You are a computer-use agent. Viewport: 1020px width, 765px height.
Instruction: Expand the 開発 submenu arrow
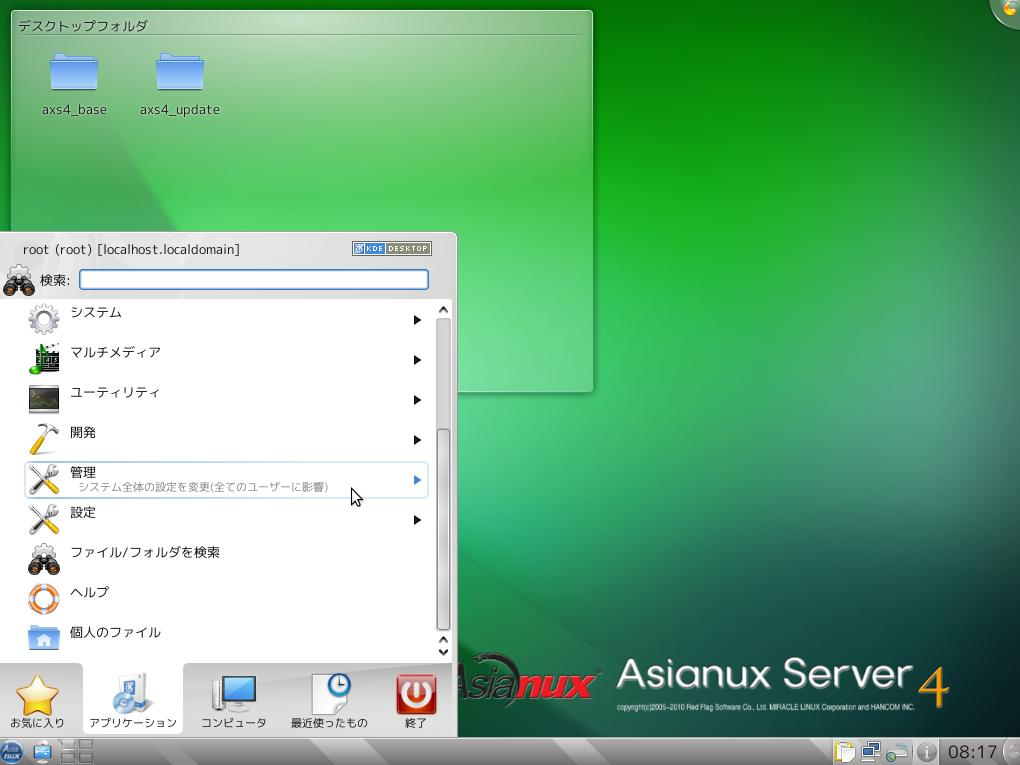417,440
